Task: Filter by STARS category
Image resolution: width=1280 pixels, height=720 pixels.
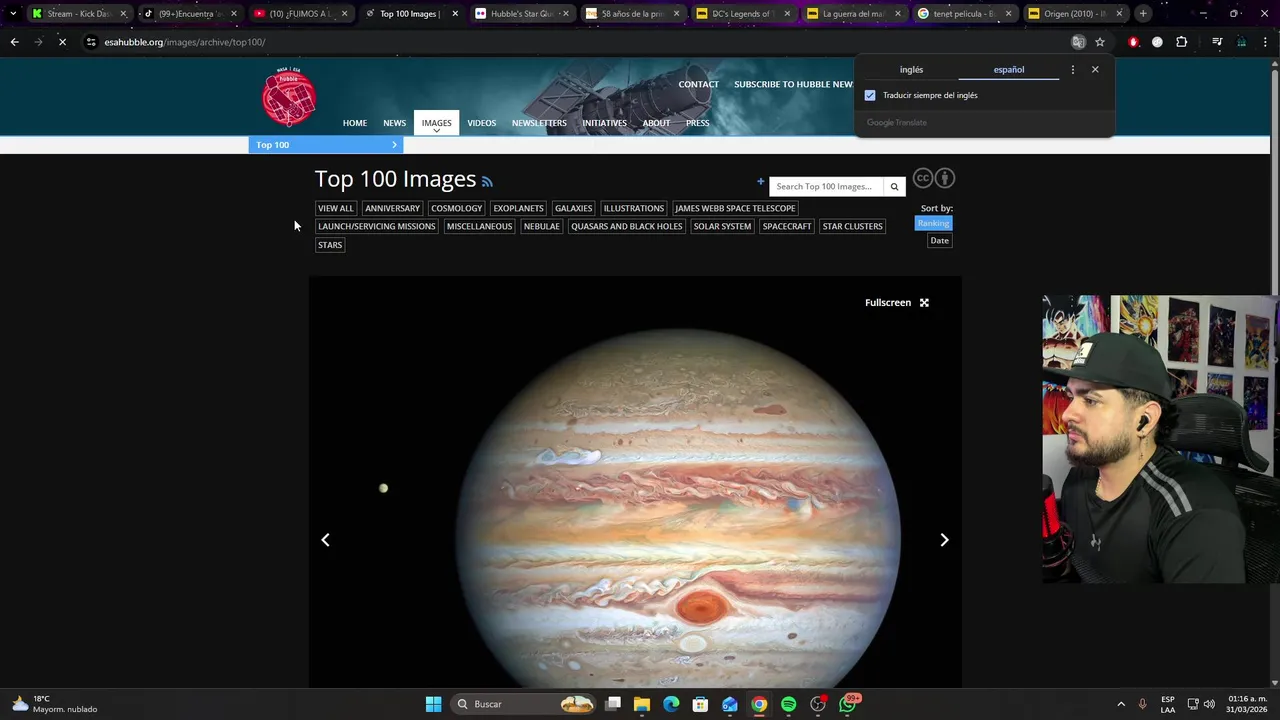Action: (x=330, y=245)
